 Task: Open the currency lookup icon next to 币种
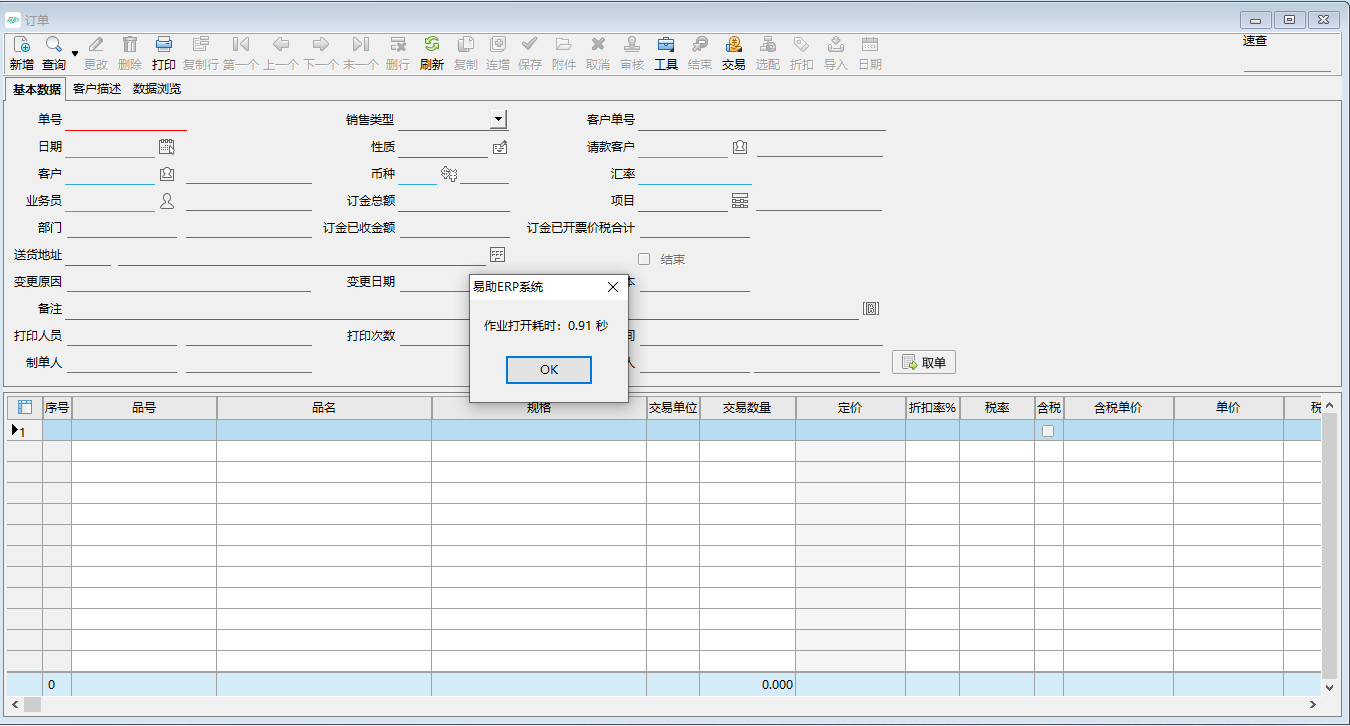449,174
